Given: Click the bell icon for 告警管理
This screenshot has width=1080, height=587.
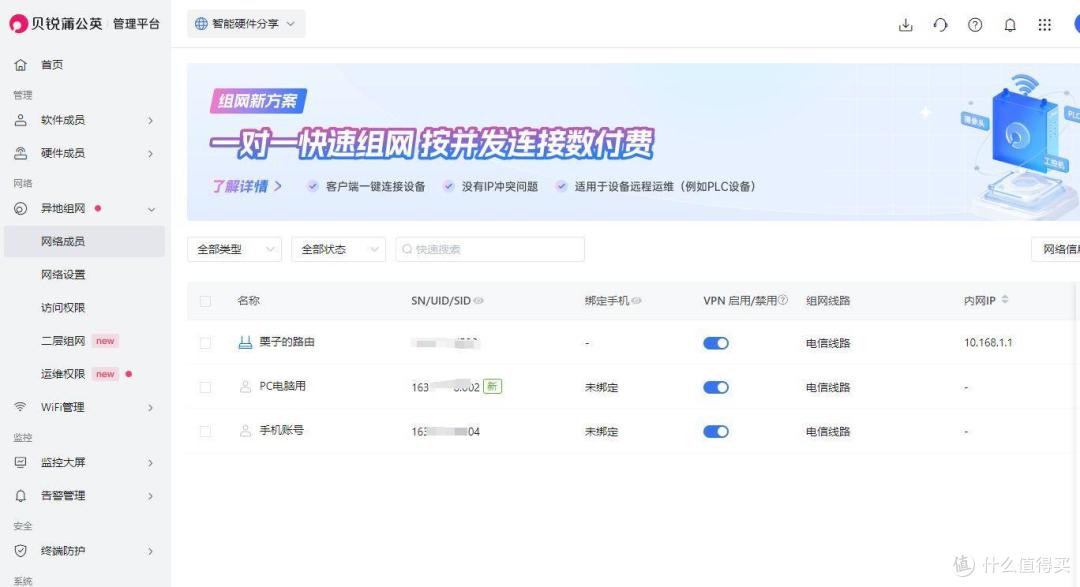Looking at the screenshot, I should coord(21,495).
